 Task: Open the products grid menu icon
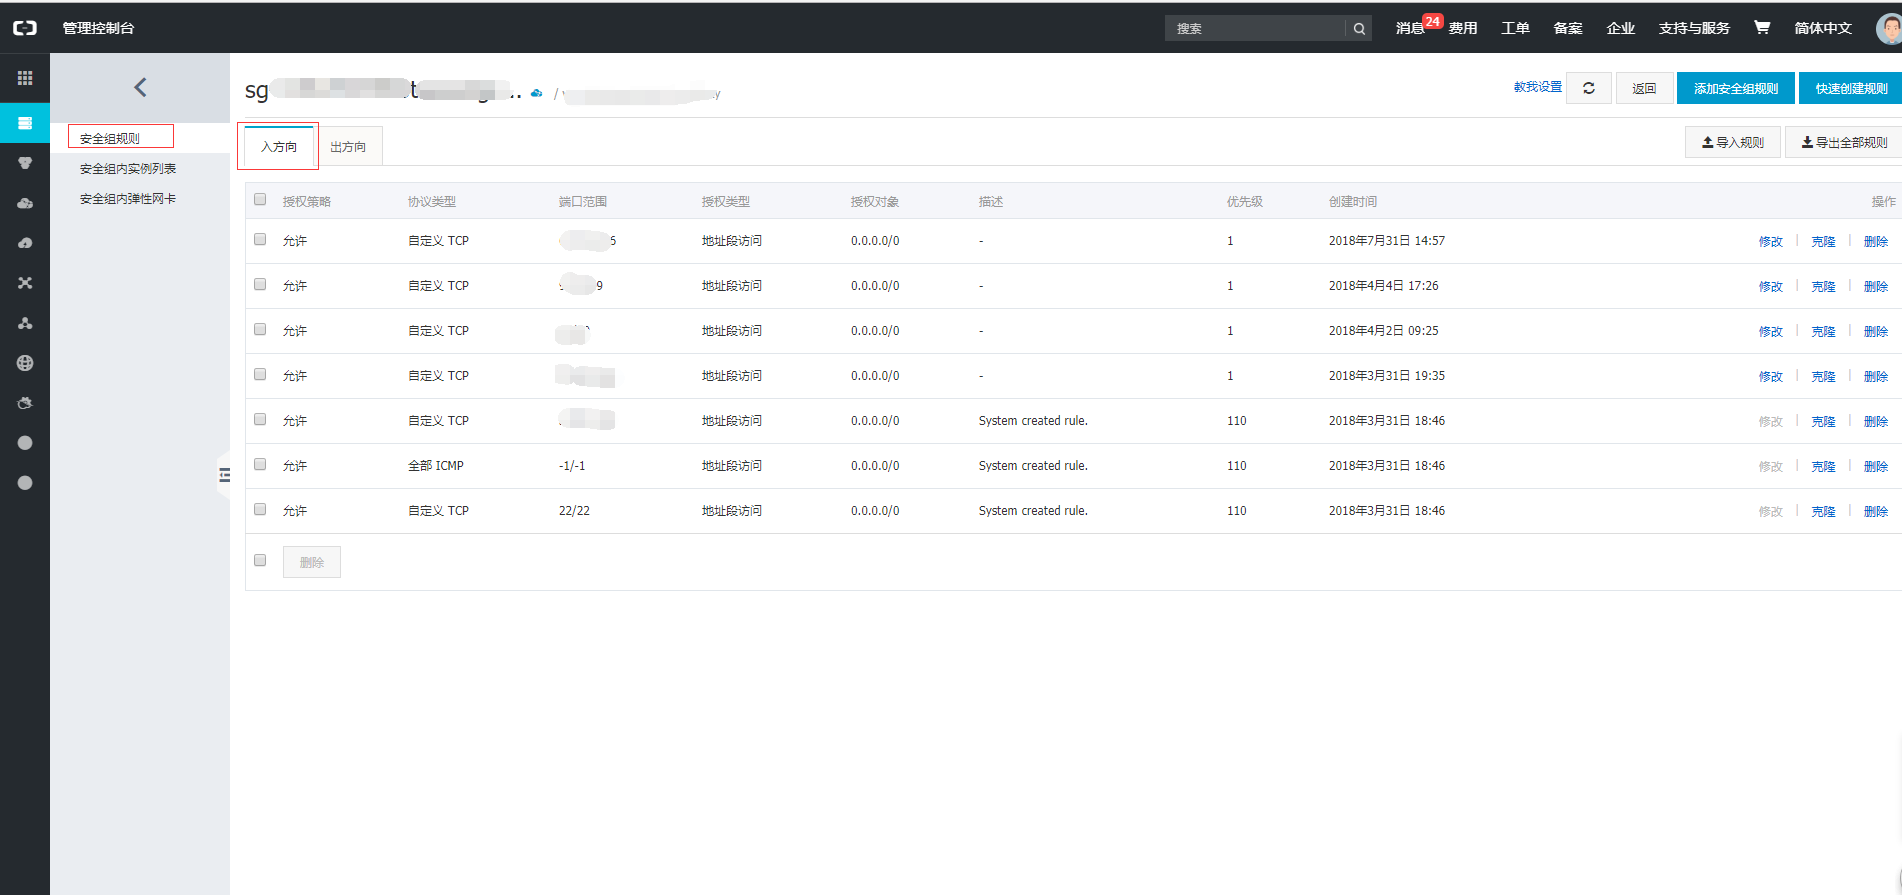(25, 78)
